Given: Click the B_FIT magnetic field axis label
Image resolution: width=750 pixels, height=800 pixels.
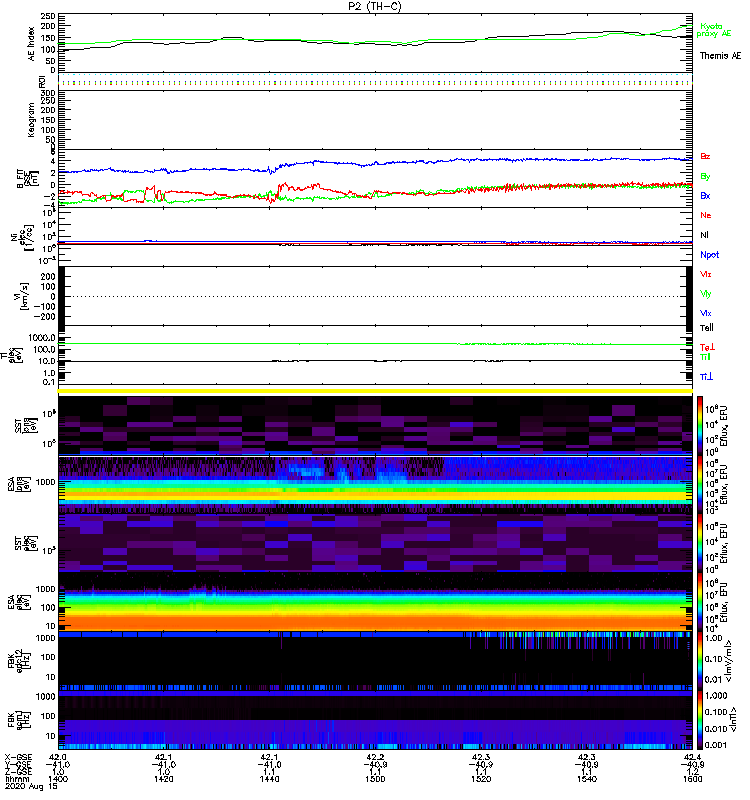Looking at the screenshot, I should point(28,178).
